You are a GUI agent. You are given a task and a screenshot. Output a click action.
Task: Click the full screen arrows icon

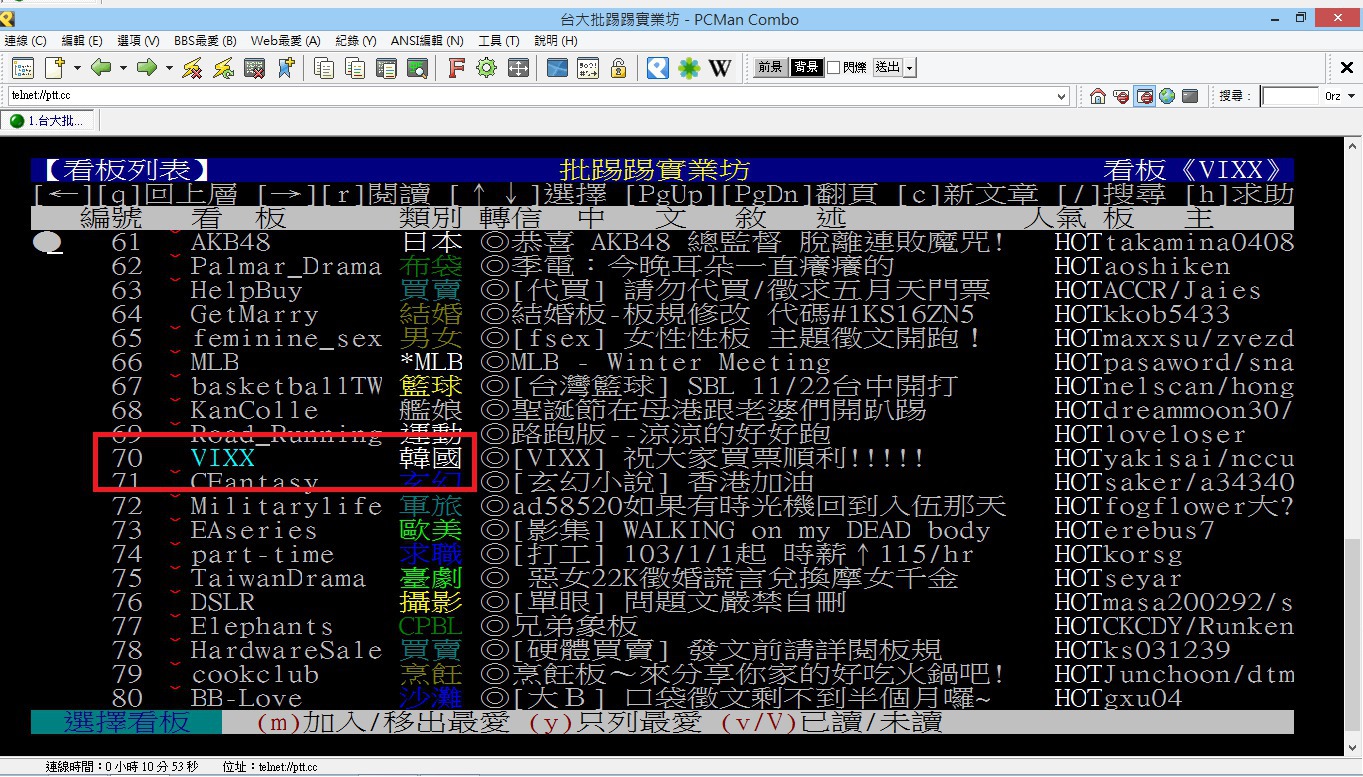point(518,68)
